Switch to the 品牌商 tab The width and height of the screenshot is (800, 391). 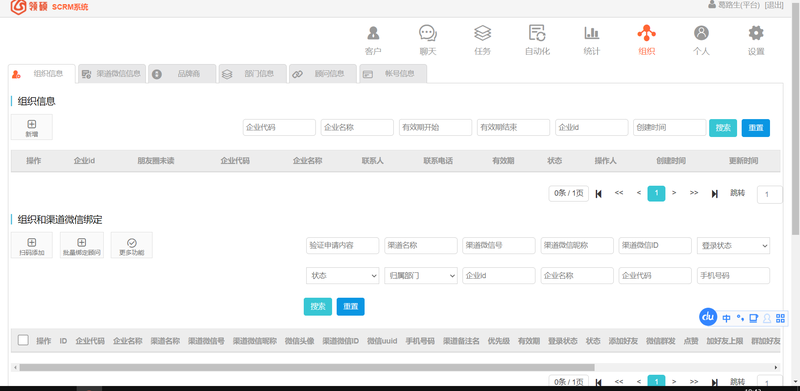(182, 74)
